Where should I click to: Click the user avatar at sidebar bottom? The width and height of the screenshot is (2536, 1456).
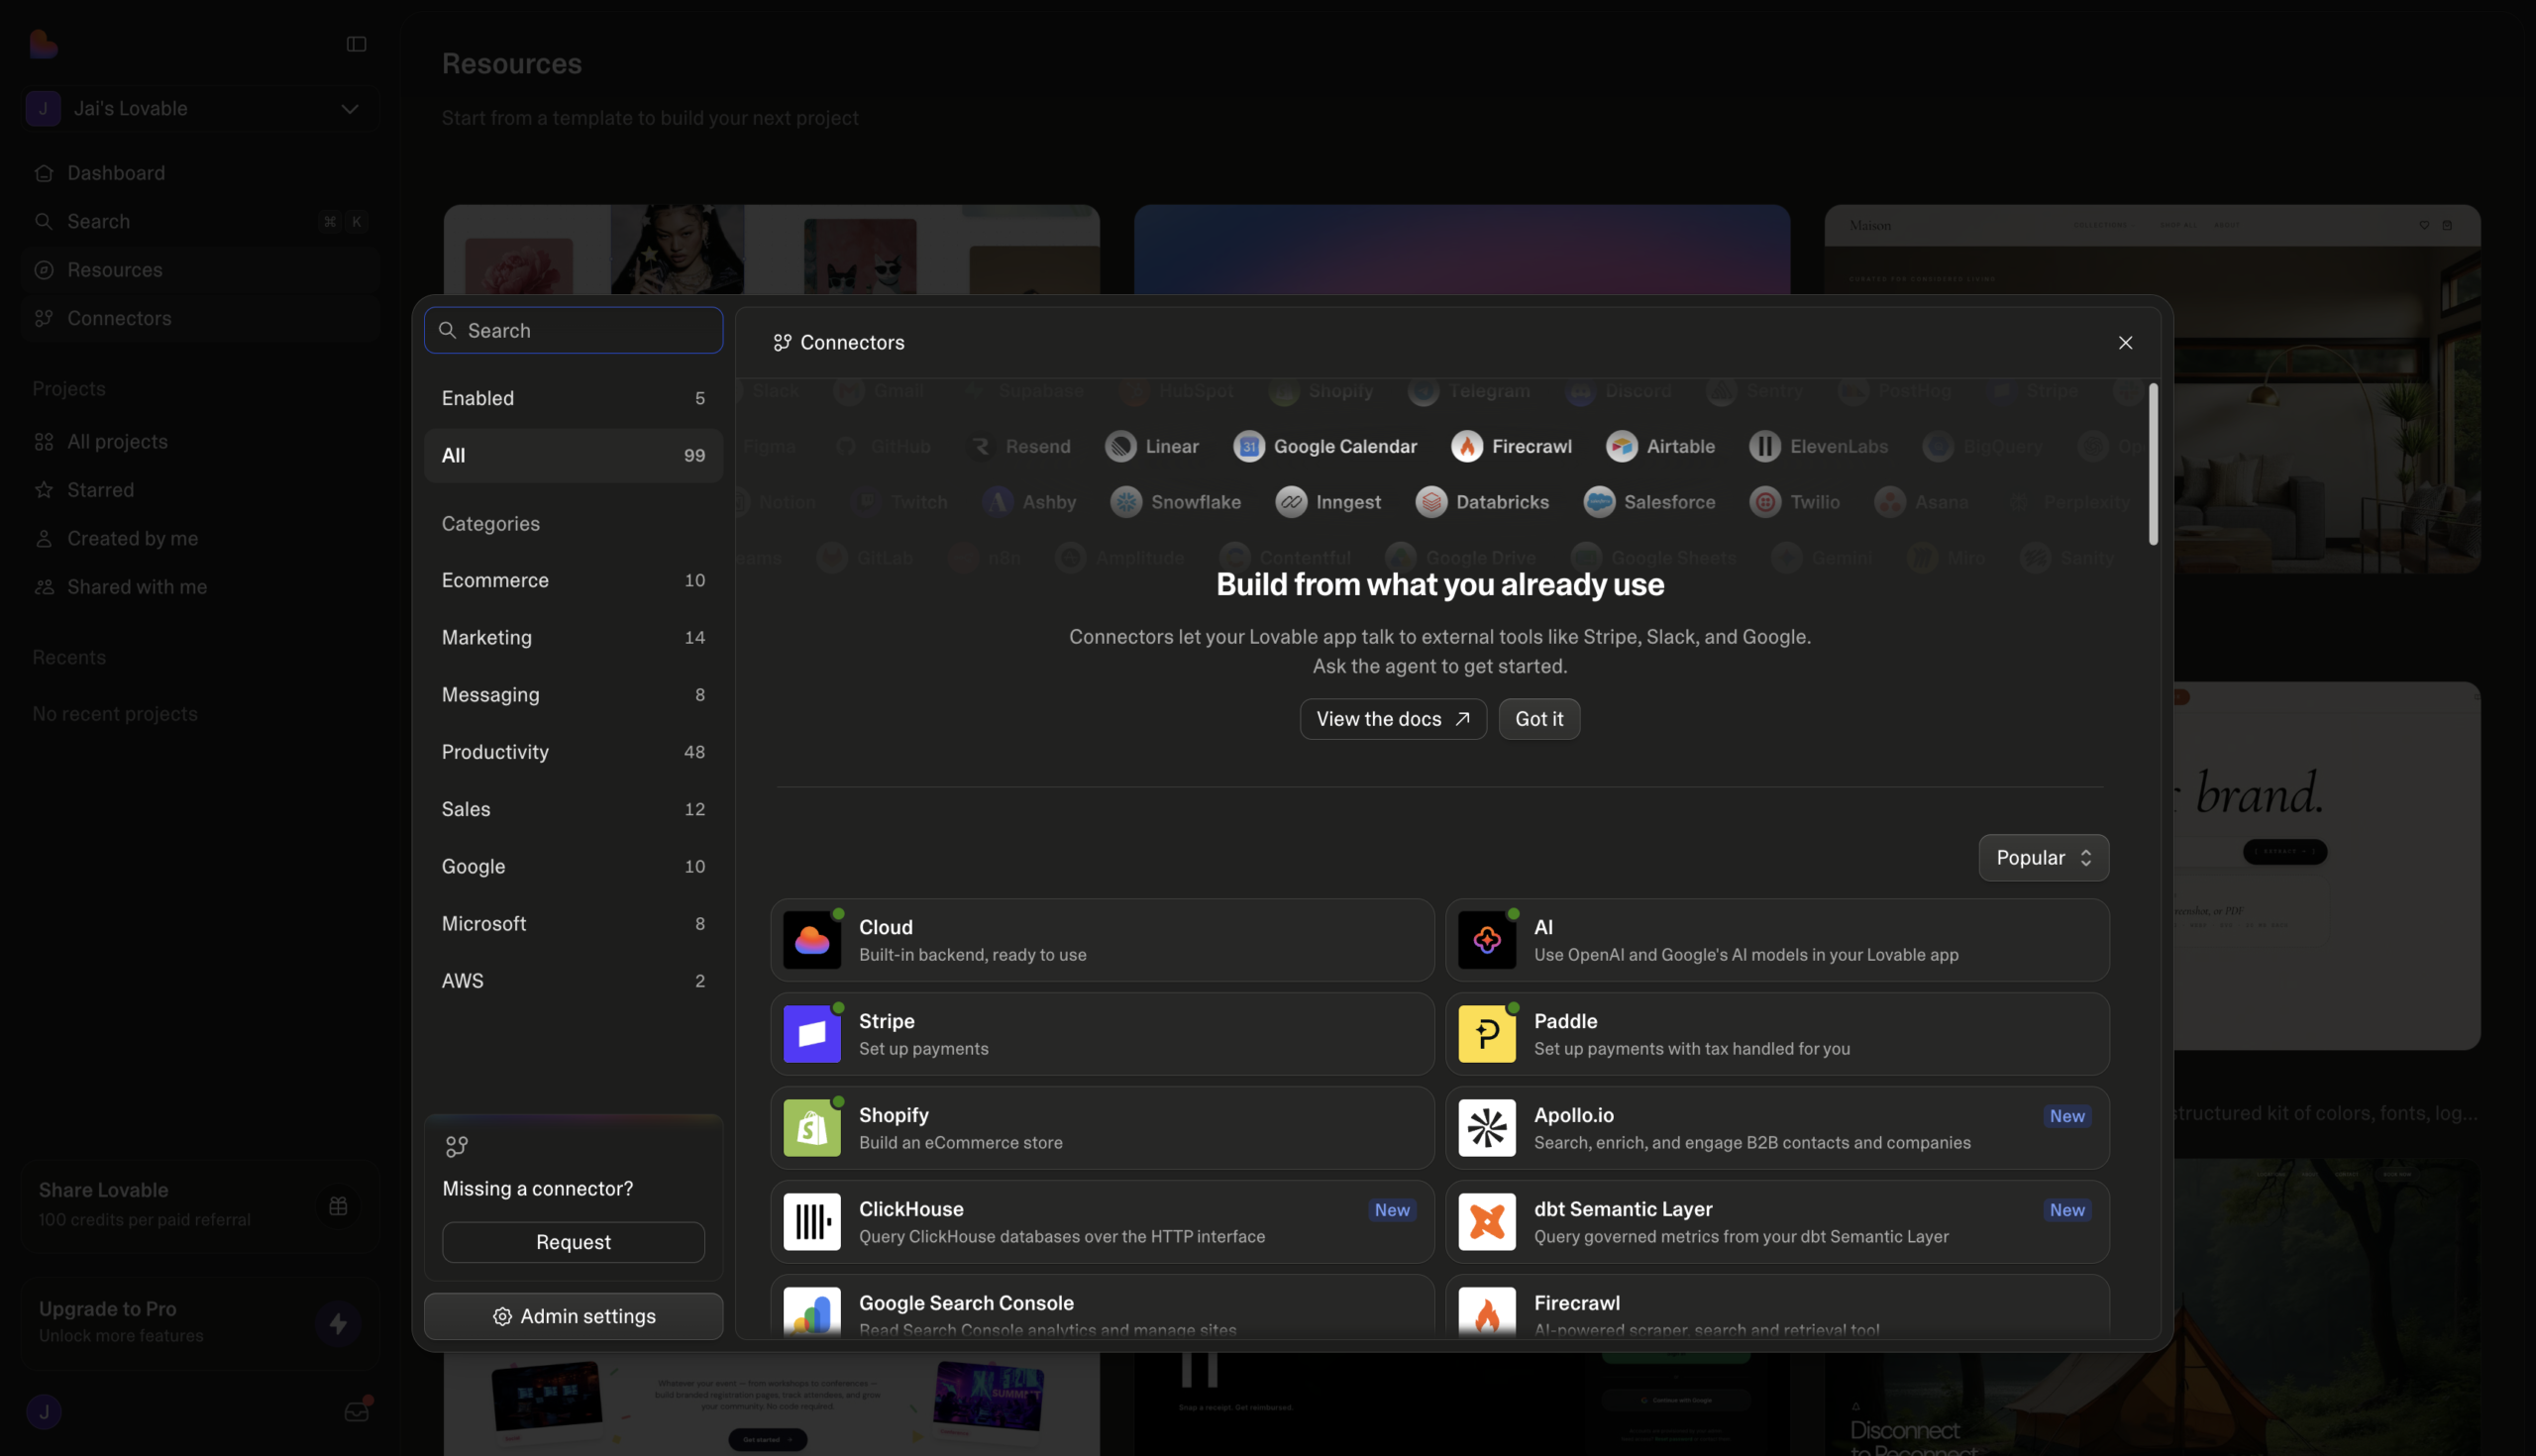coord(43,1411)
